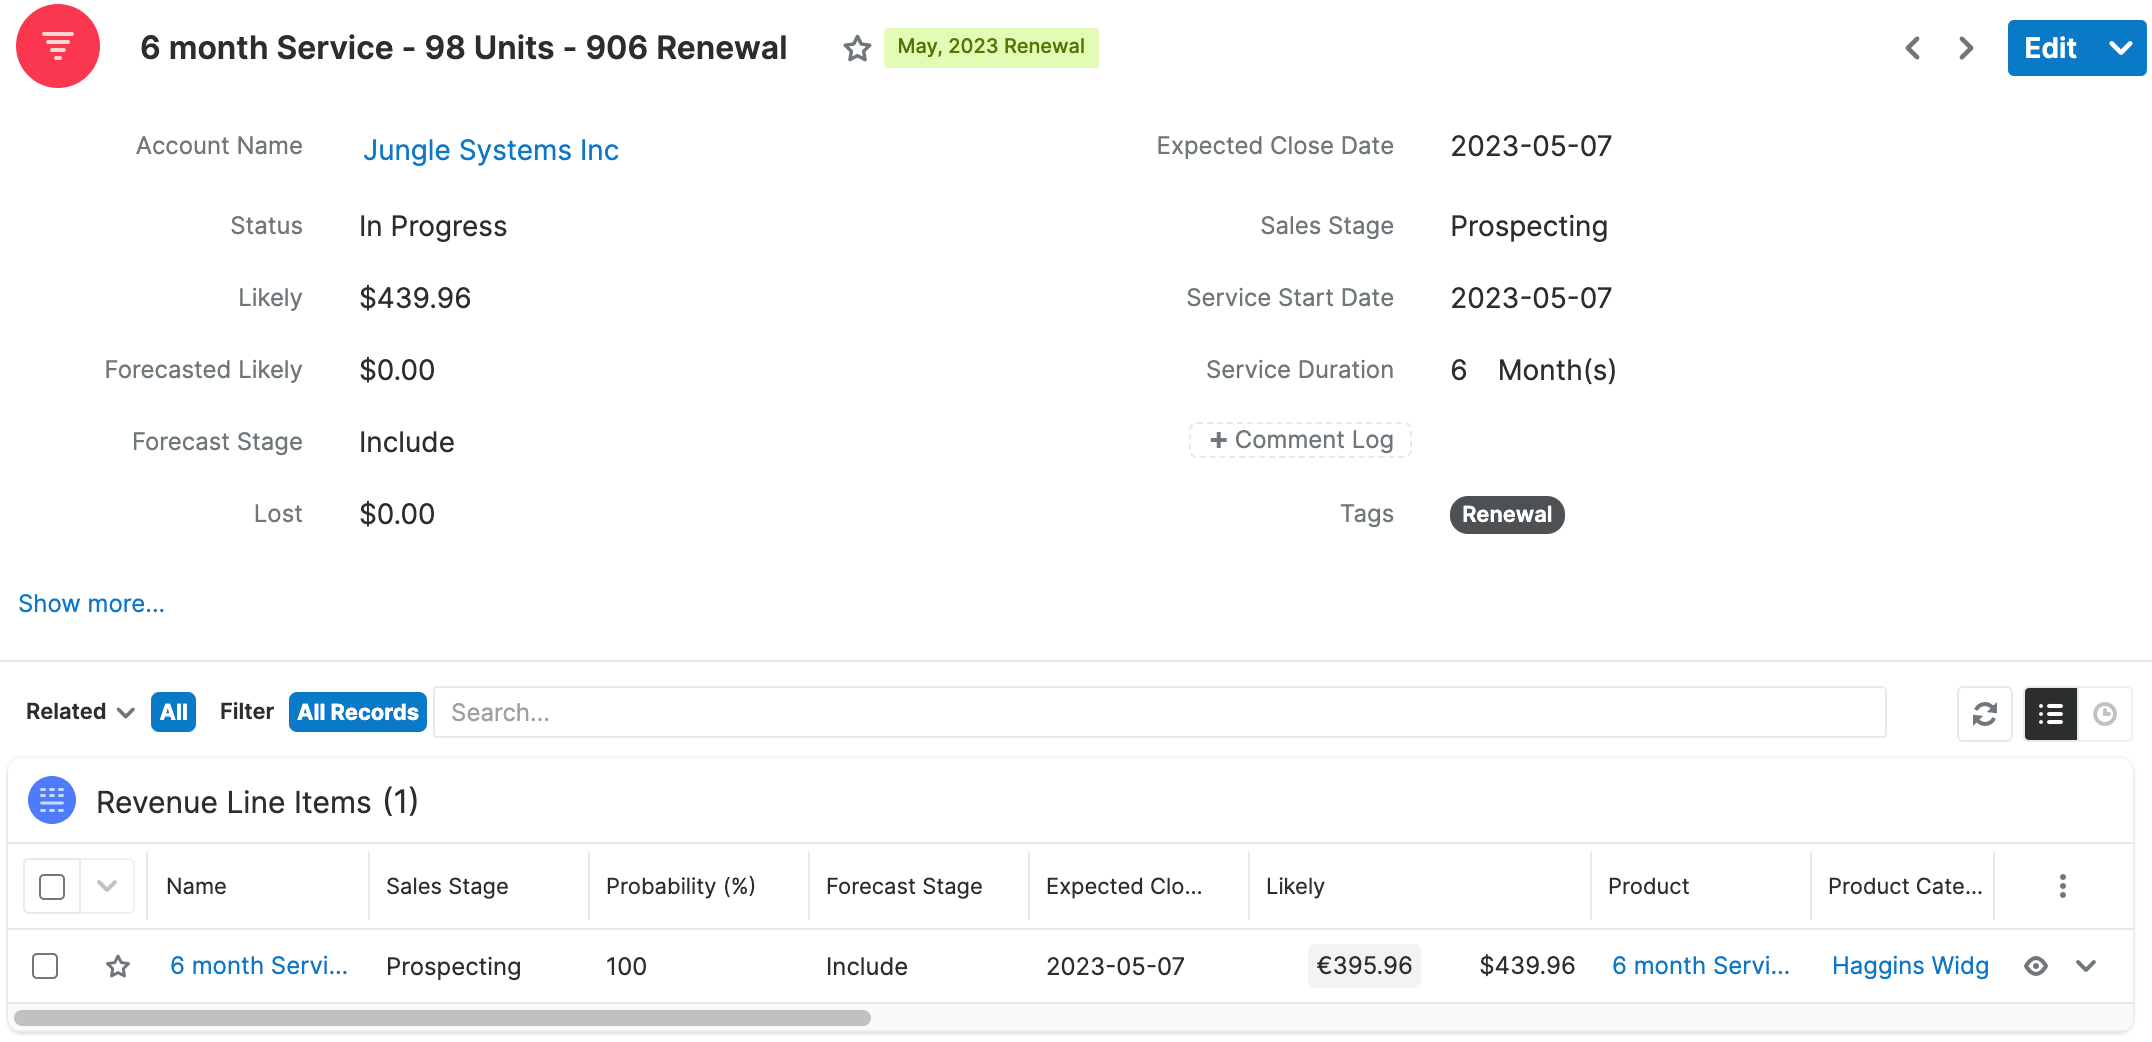The height and width of the screenshot is (1042, 2152).
Task: Click Show more to expand fields
Action: pos(91,604)
